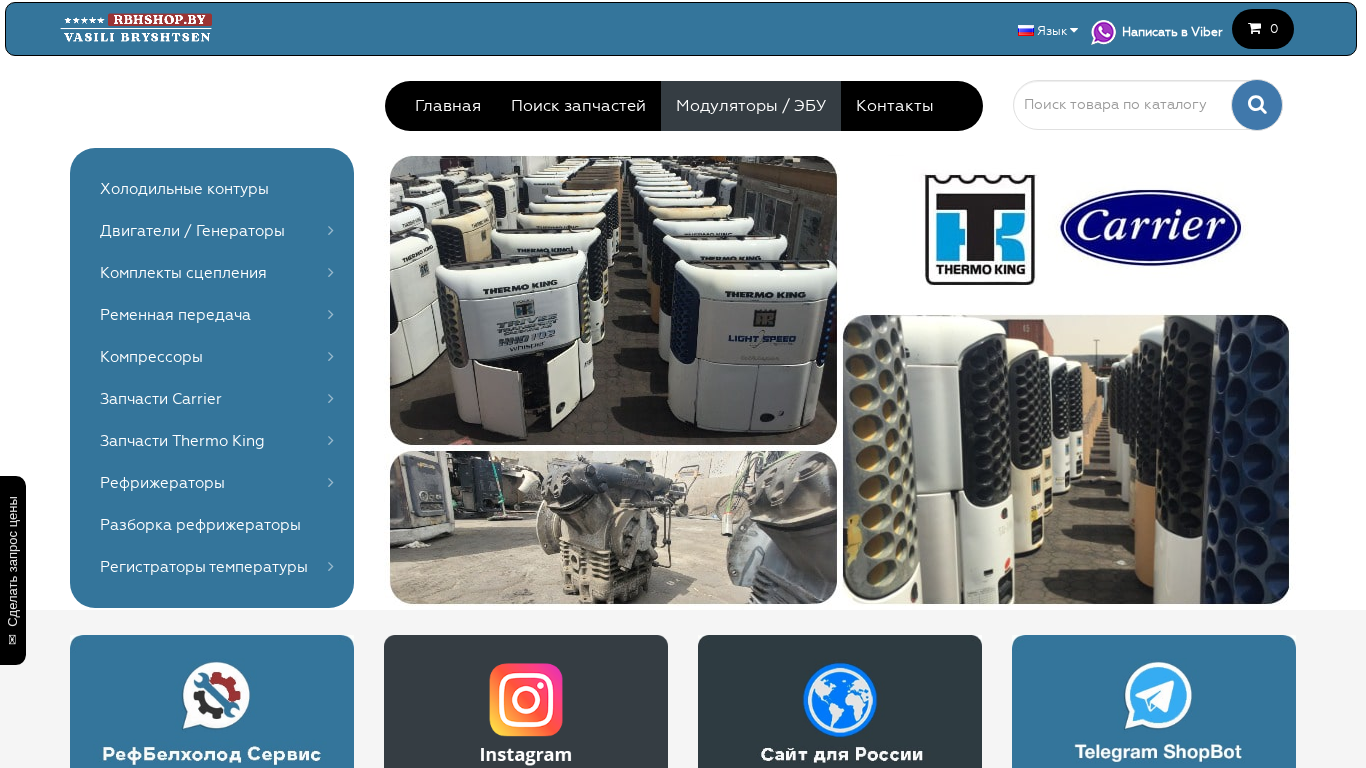Image resolution: width=1366 pixels, height=768 pixels.
Task: Open the Thermo King units yard photo
Action: 613,300
